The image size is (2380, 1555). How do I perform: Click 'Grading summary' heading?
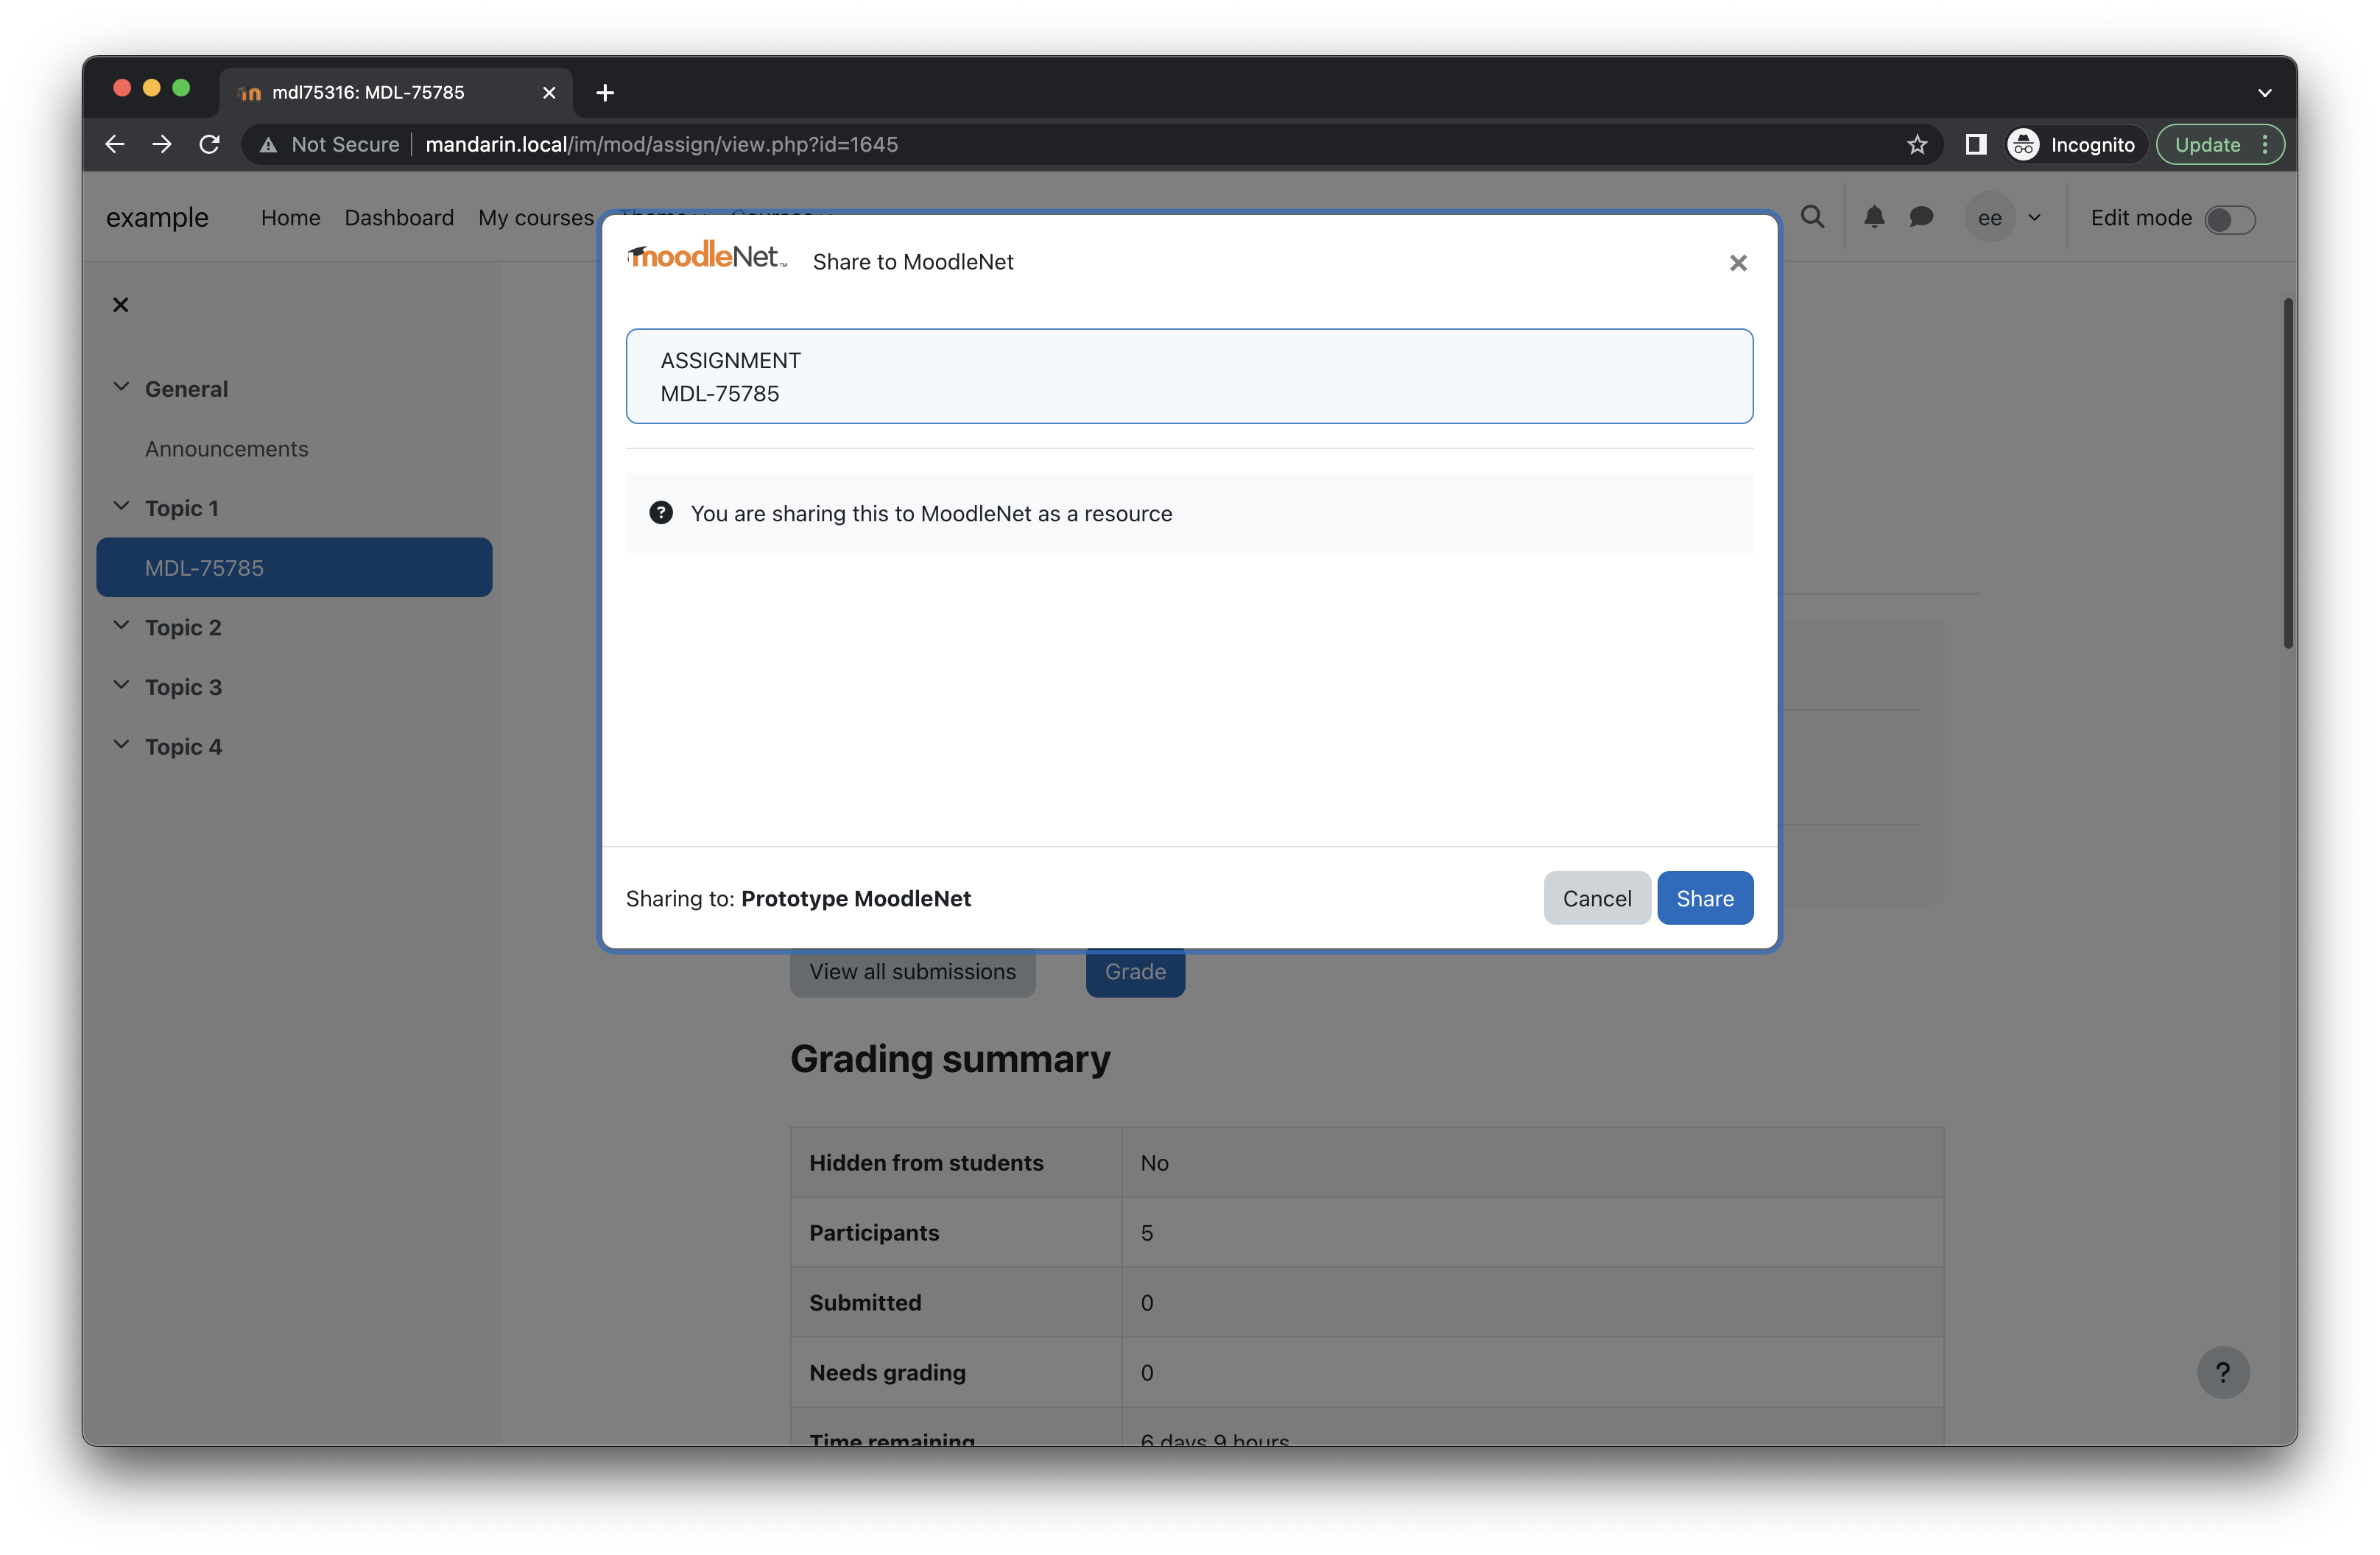pos(950,1058)
